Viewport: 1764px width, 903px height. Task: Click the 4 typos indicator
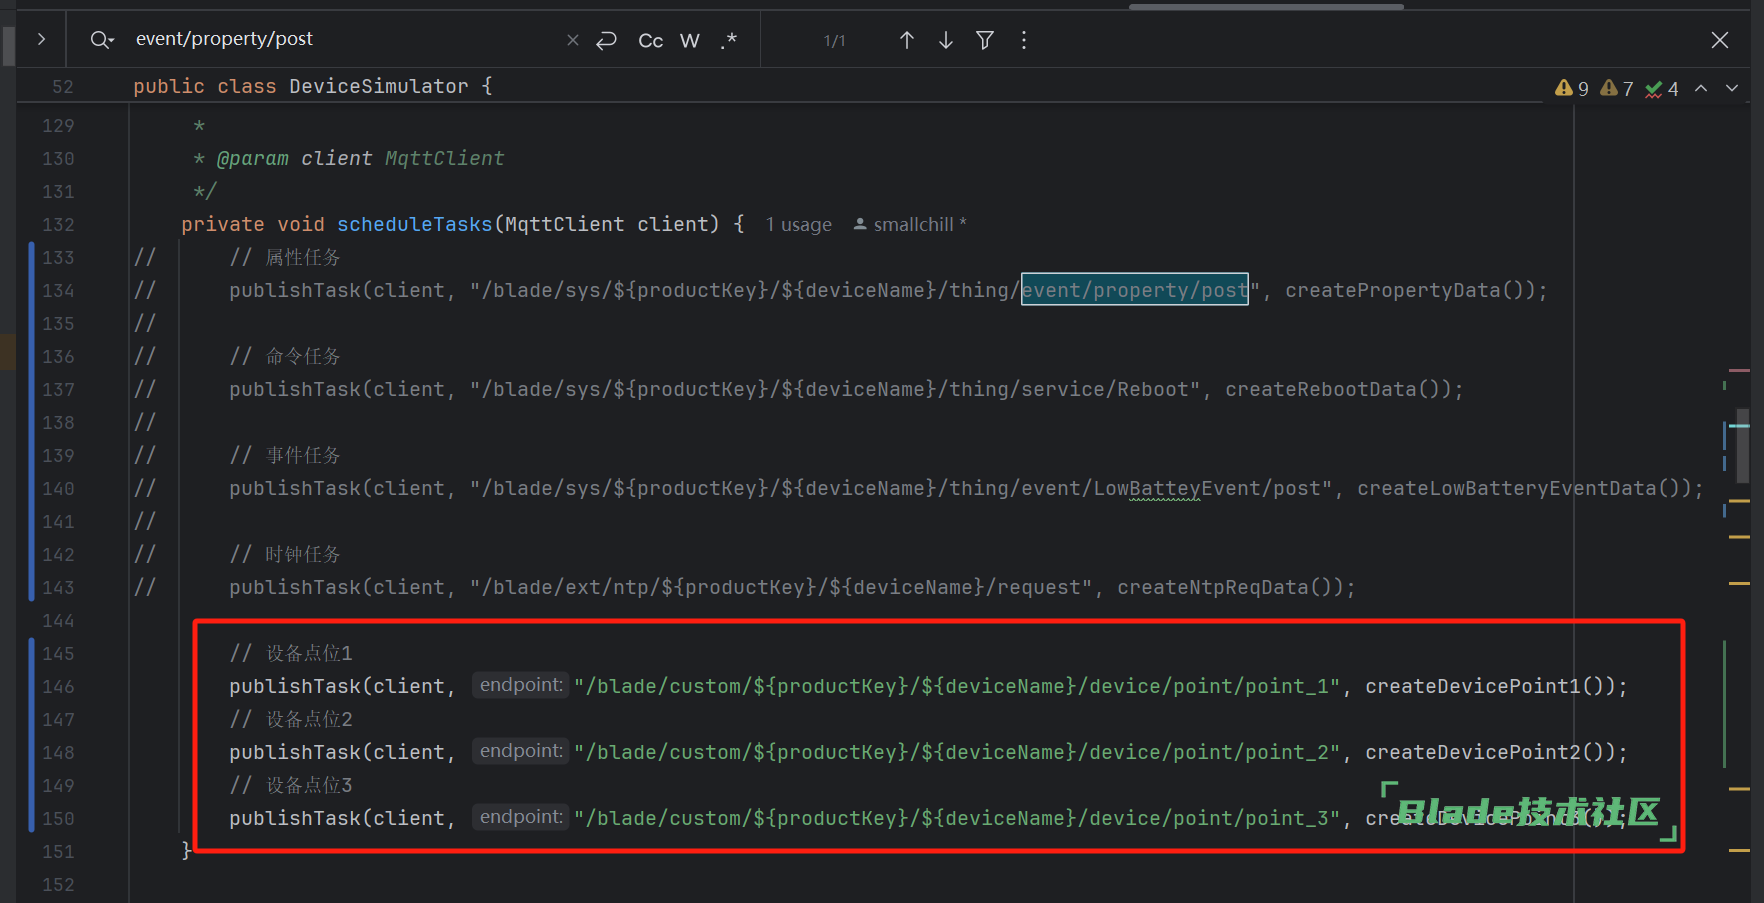point(1662,89)
